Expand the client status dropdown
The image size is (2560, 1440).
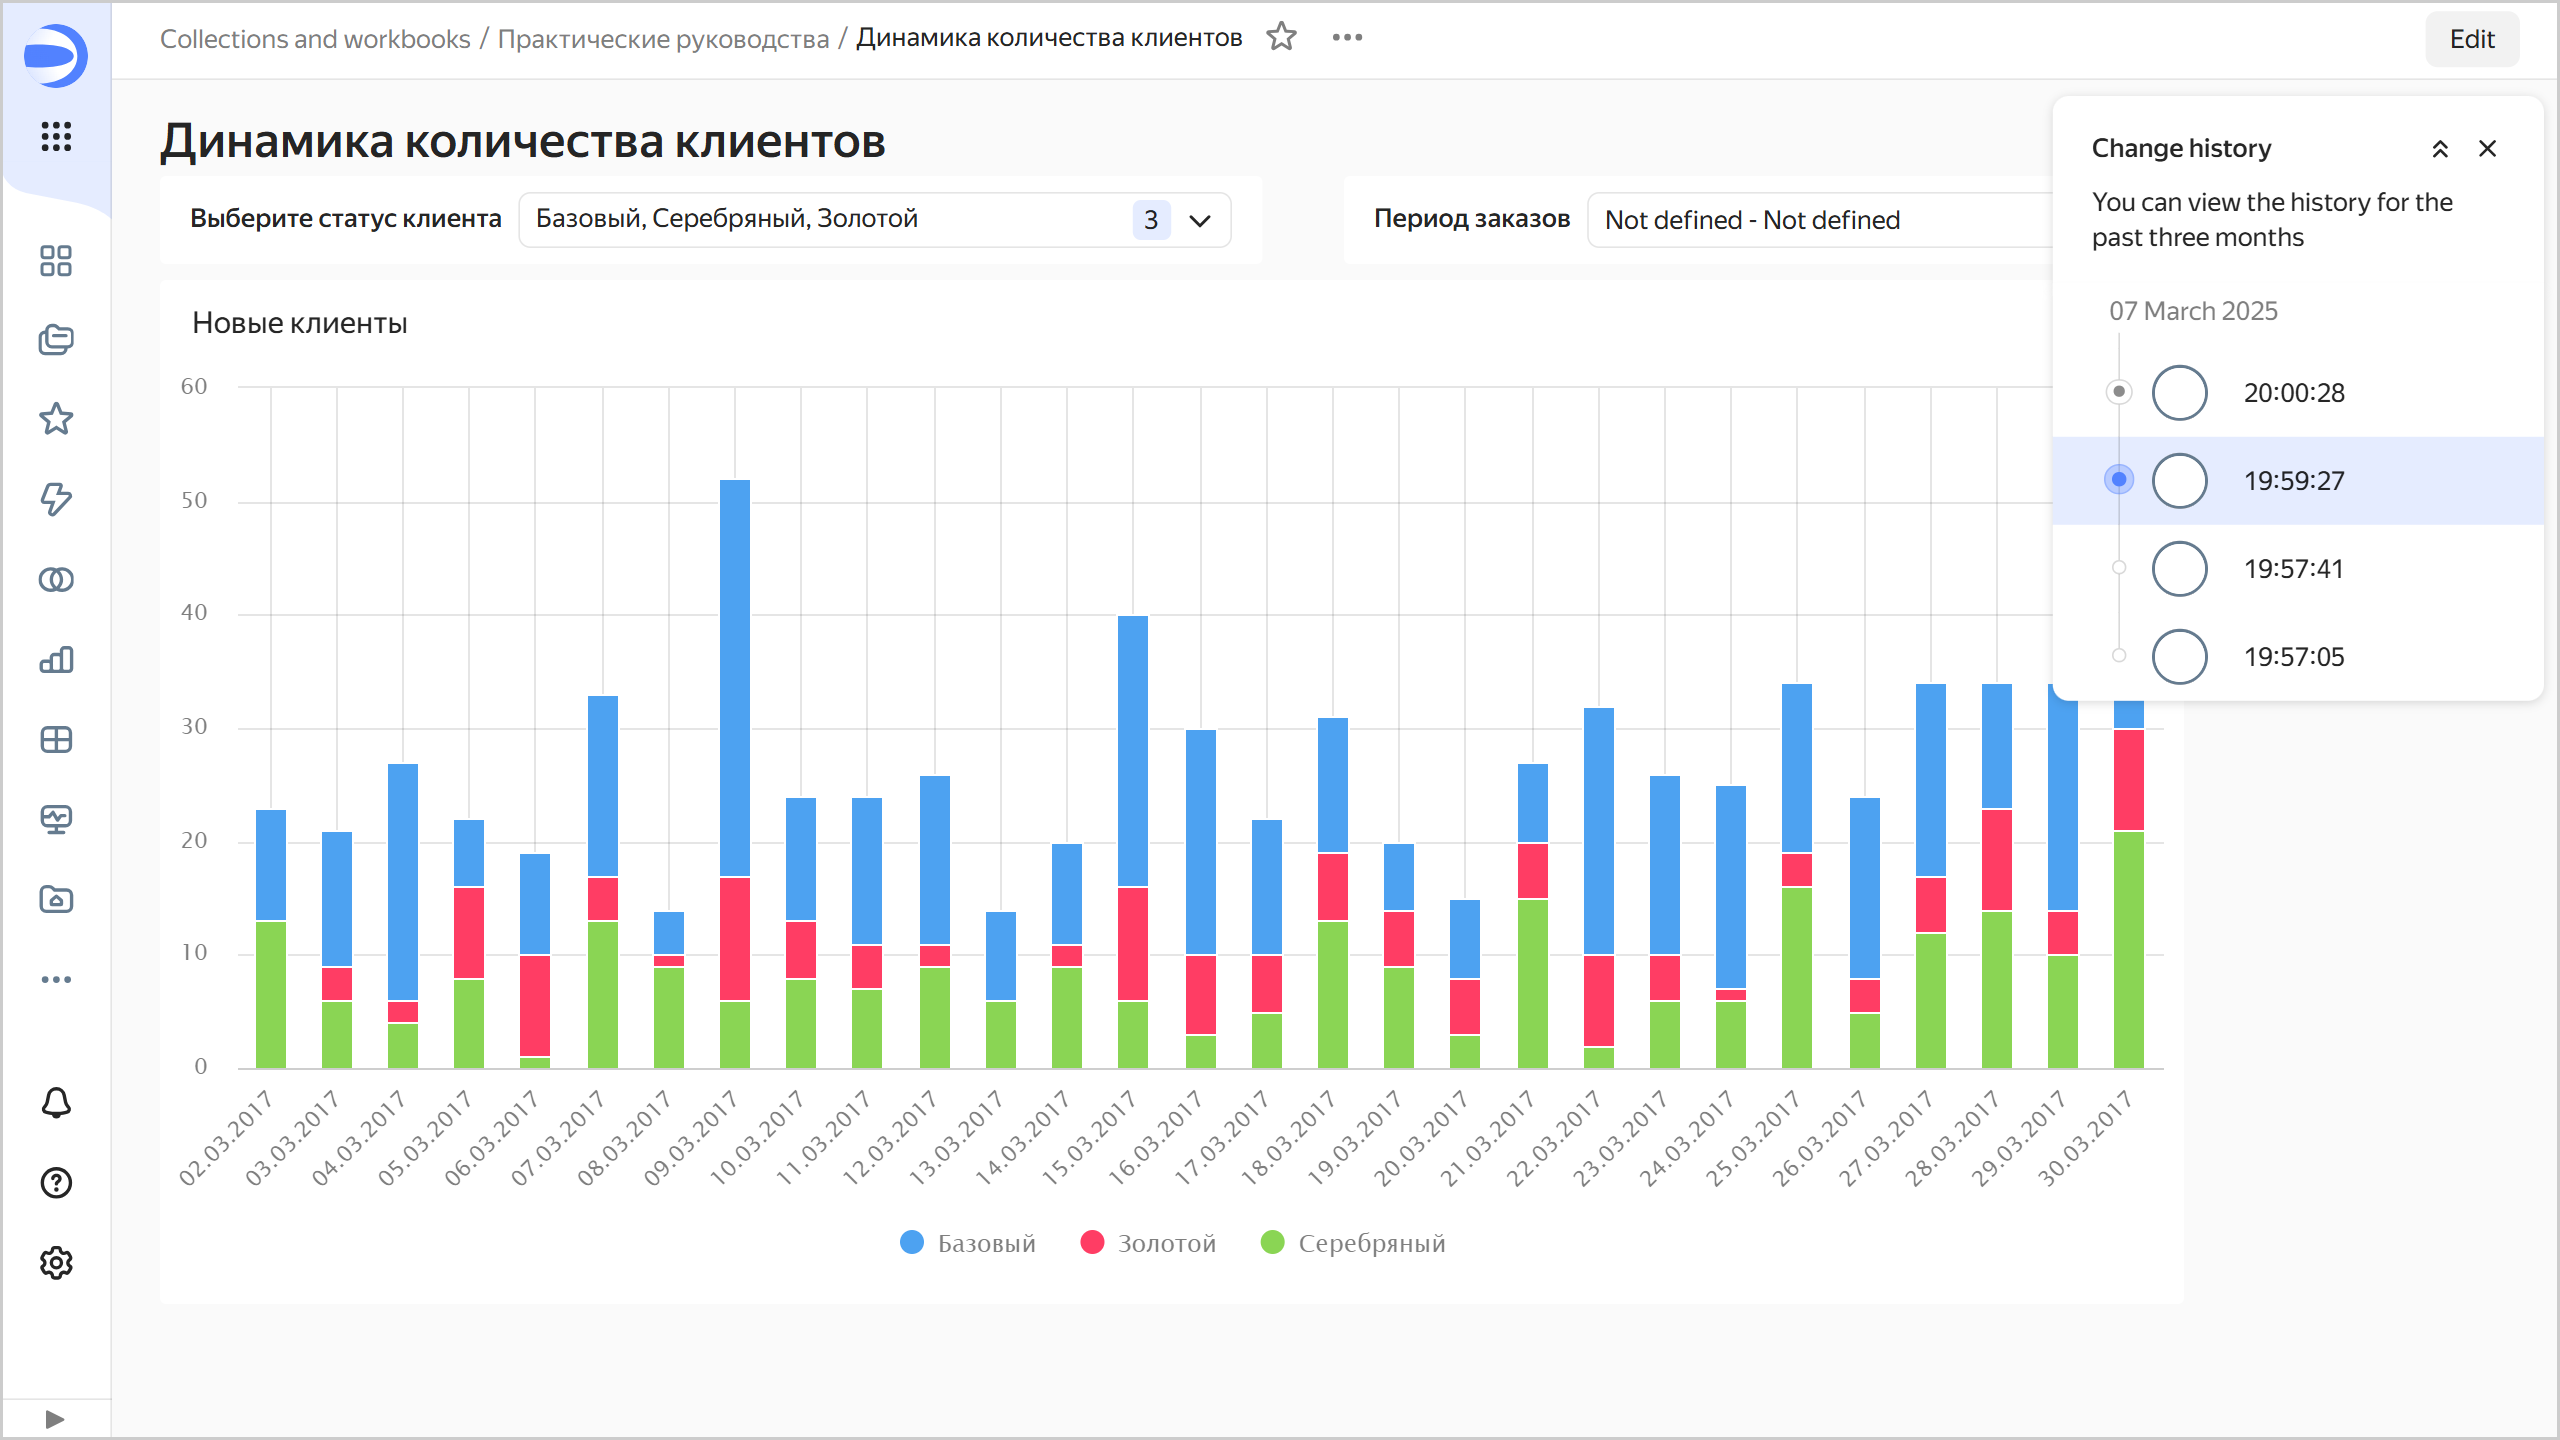coord(1199,220)
